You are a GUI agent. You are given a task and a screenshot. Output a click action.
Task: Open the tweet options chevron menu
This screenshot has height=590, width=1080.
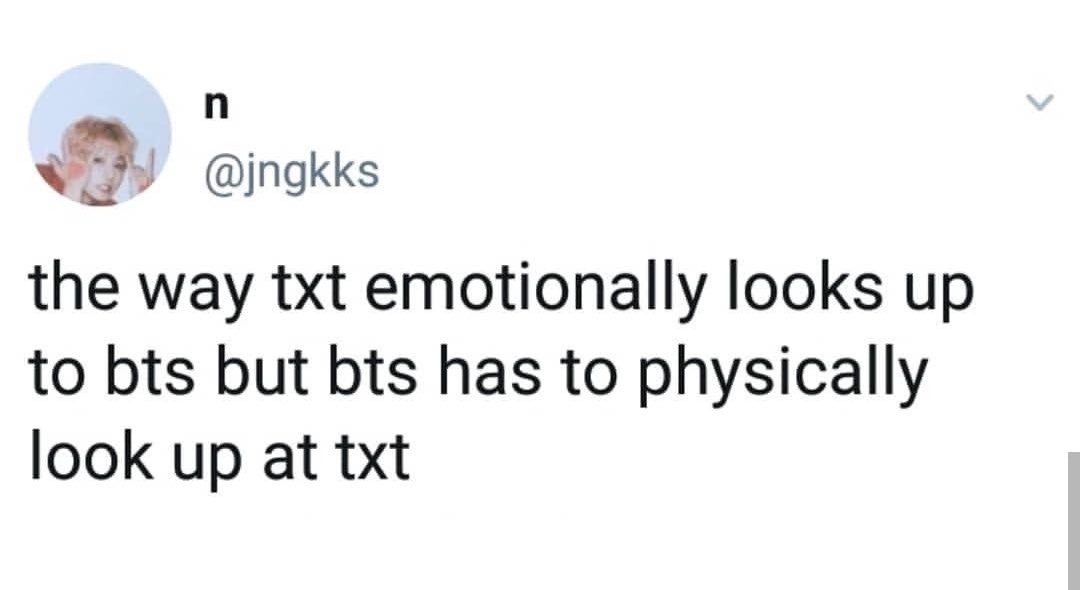(1039, 104)
